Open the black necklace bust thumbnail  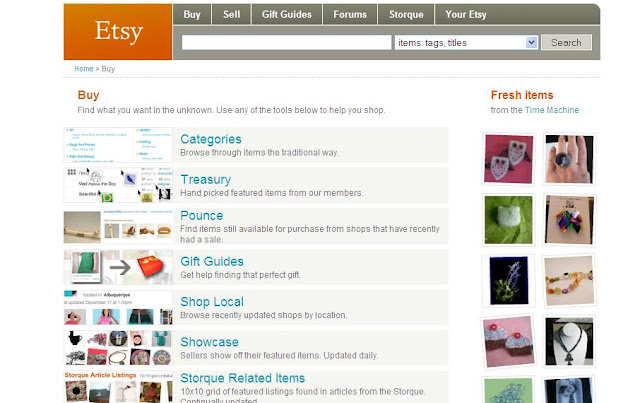point(569,341)
